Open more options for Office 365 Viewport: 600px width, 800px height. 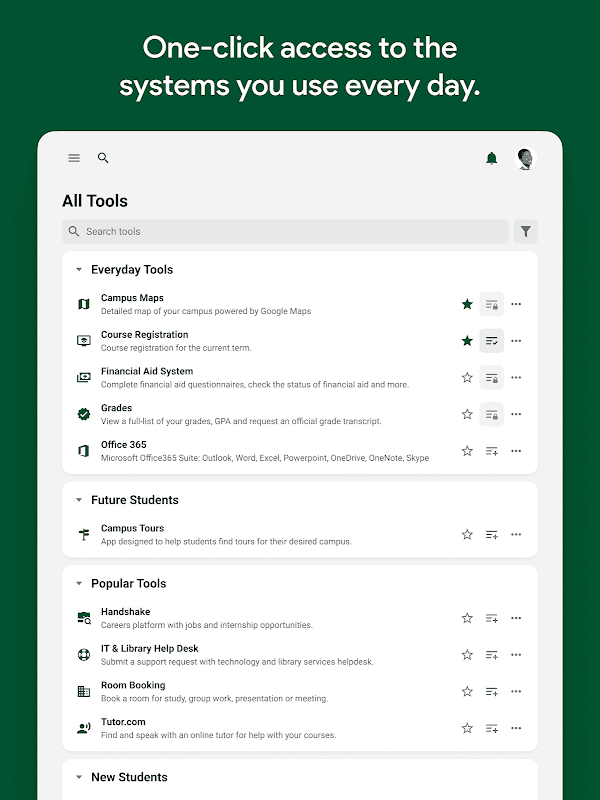pyautogui.click(x=516, y=451)
